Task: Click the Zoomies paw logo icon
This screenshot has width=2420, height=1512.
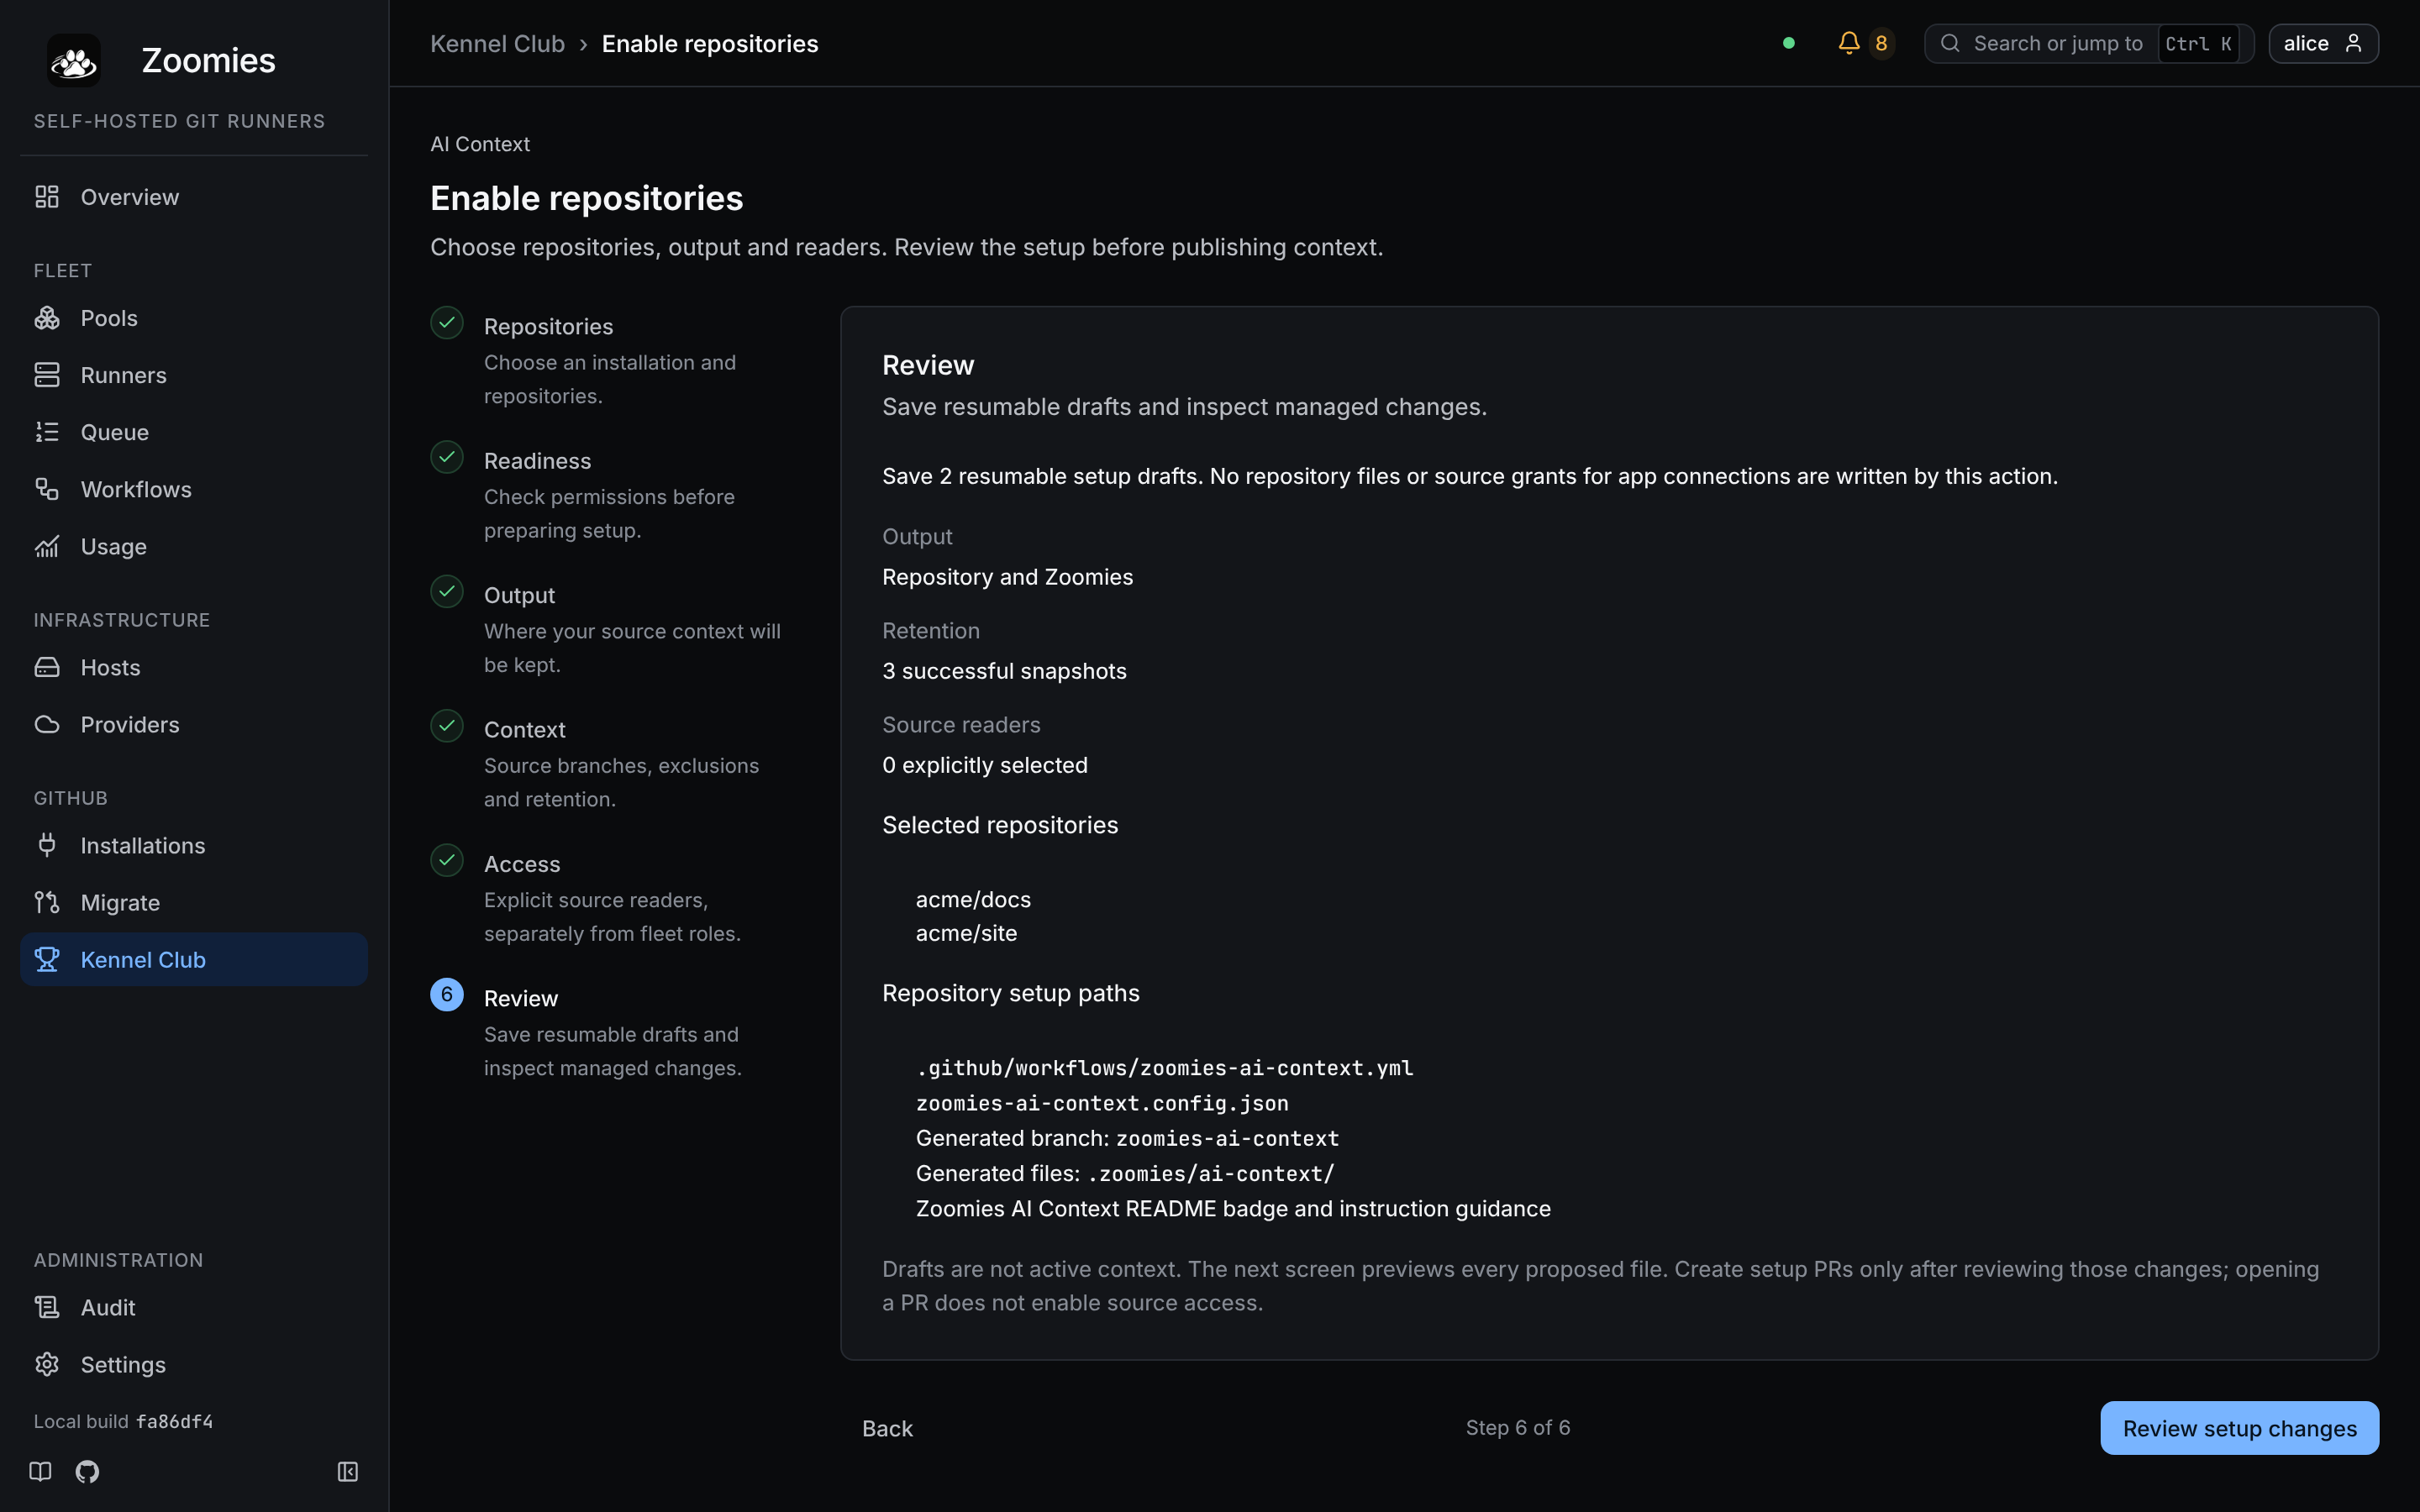Action: (74, 61)
